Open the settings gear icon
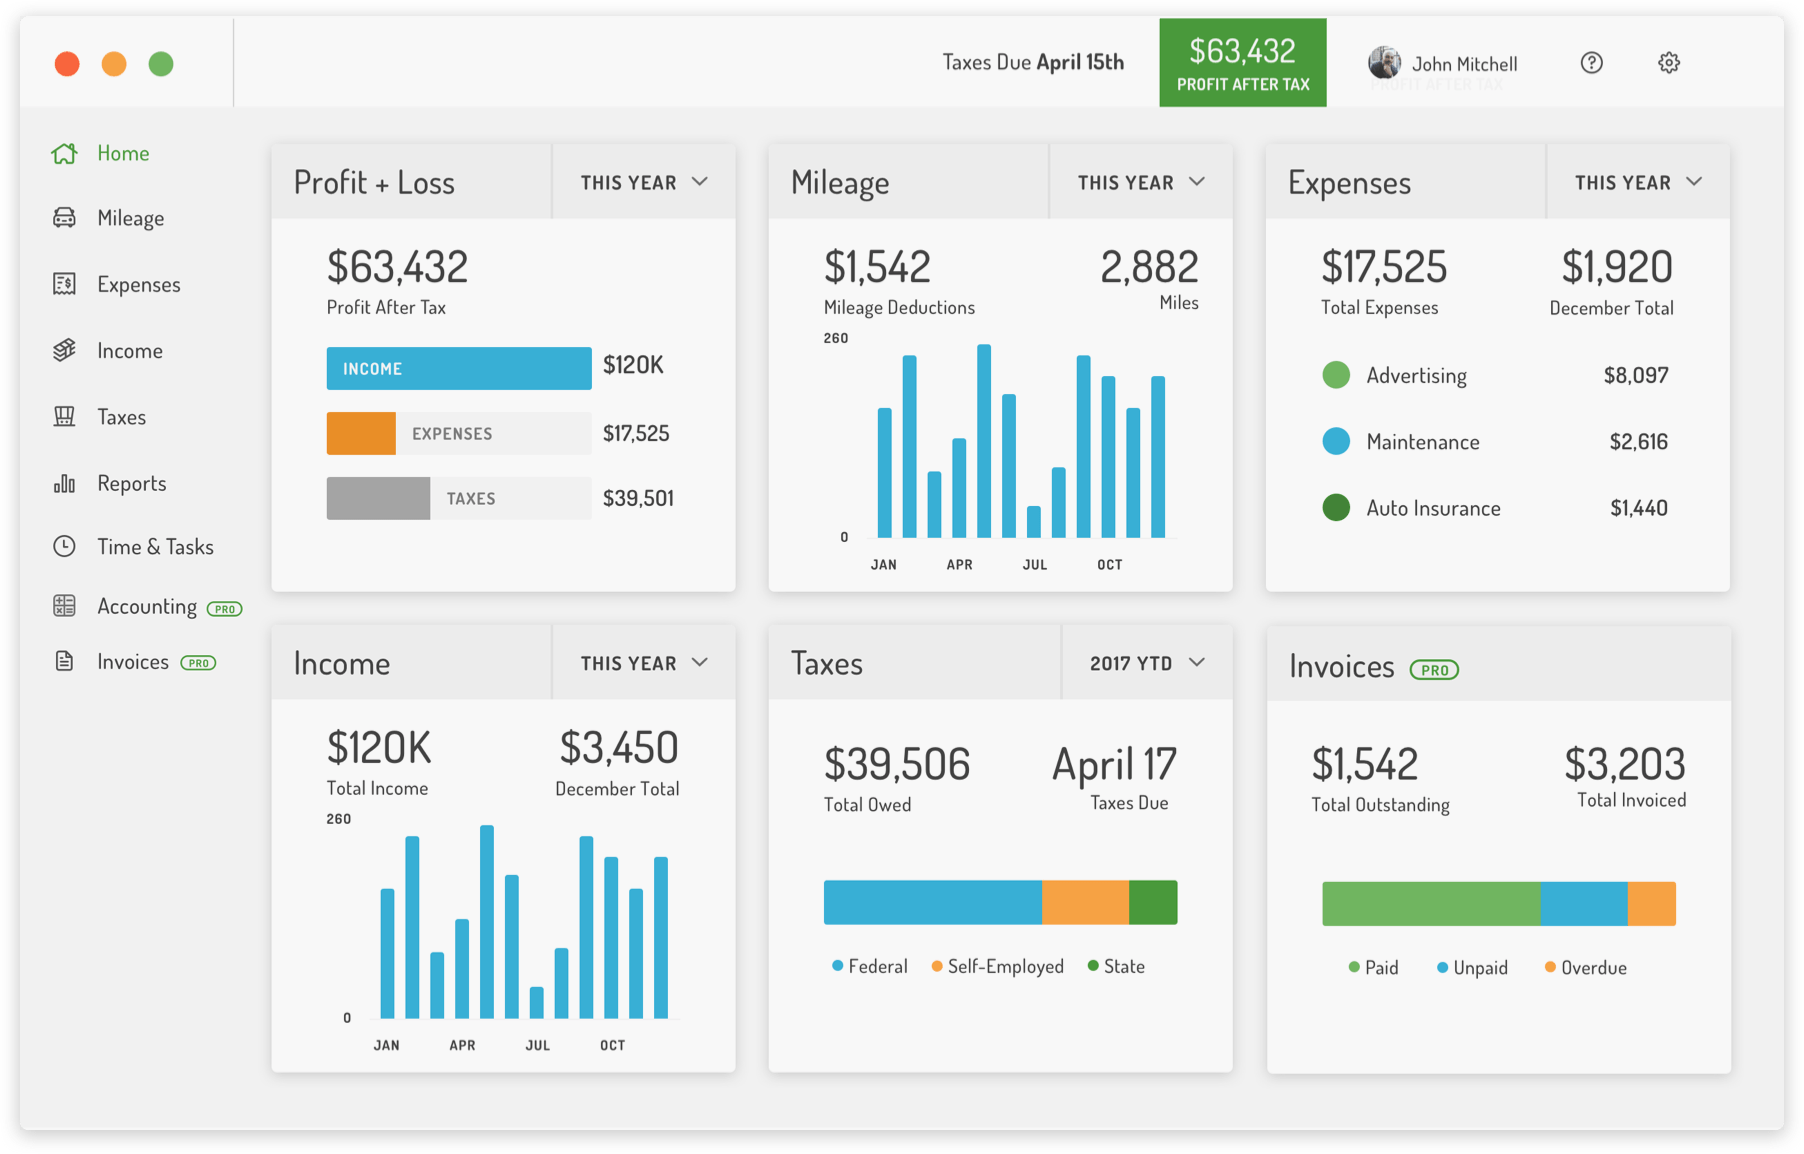Screen dimensions: 1804x1154 pos(1668,62)
